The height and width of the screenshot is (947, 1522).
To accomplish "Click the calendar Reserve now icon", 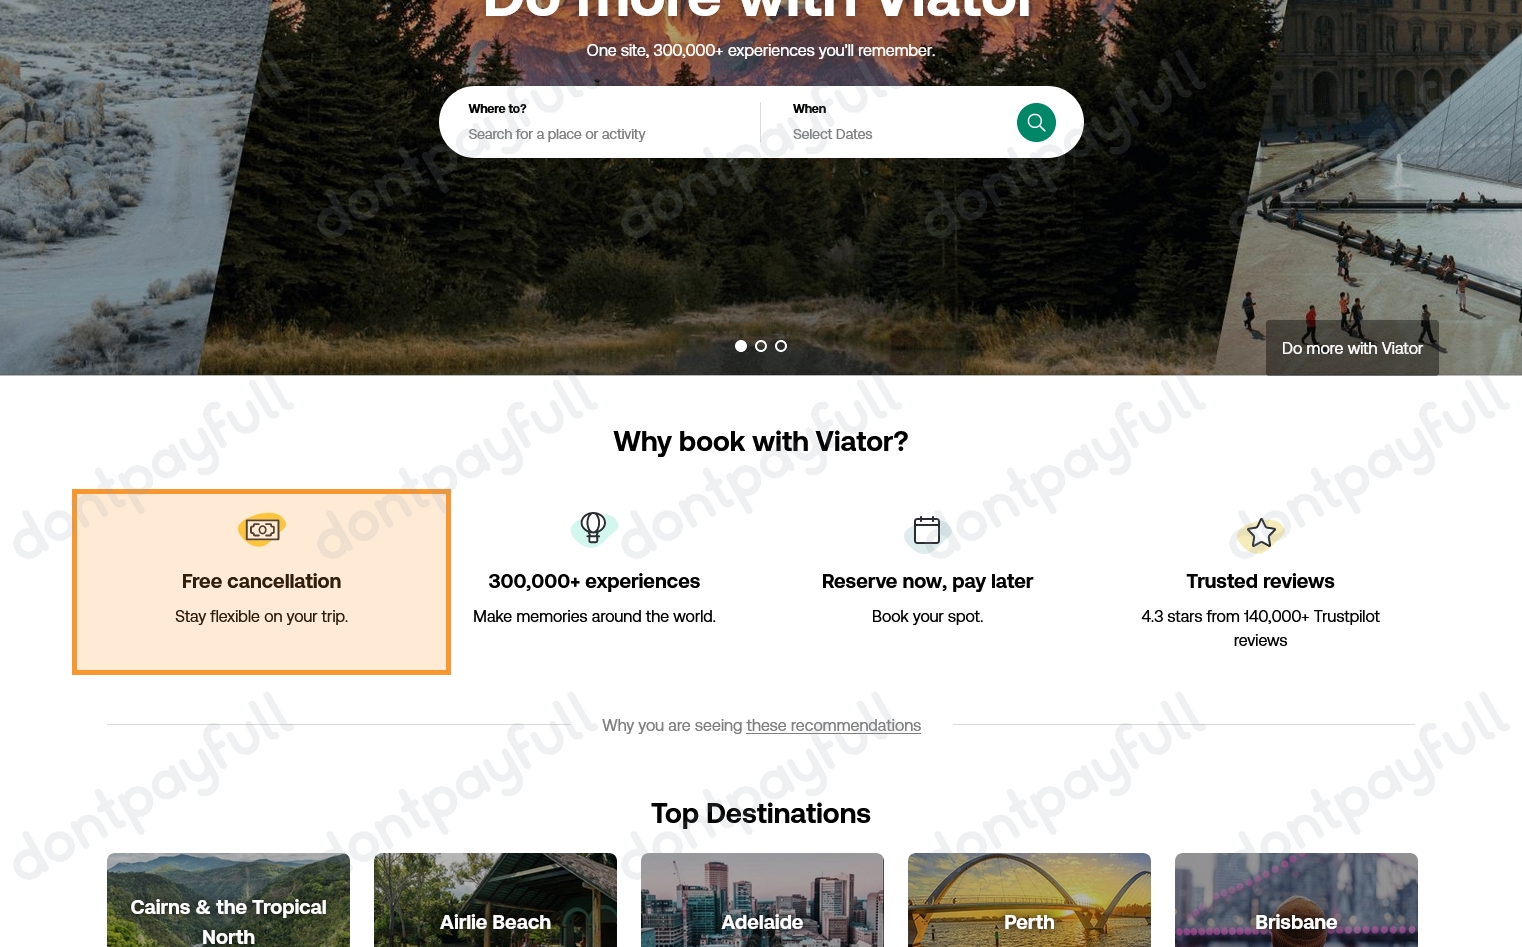I will click(926, 530).
